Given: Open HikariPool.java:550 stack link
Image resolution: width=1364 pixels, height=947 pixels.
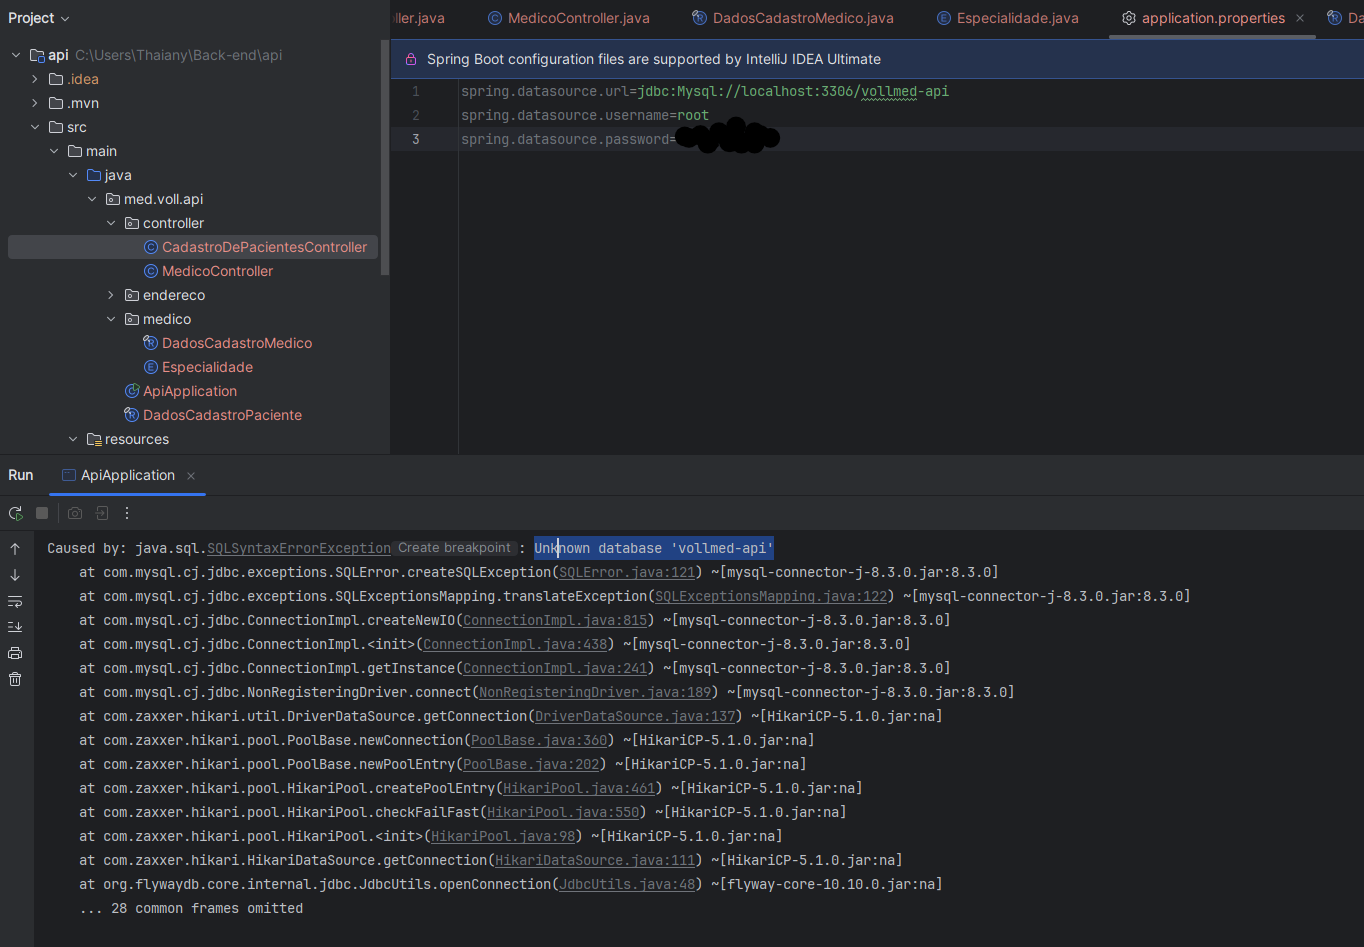Looking at the screenshot, I should point(563,812).
